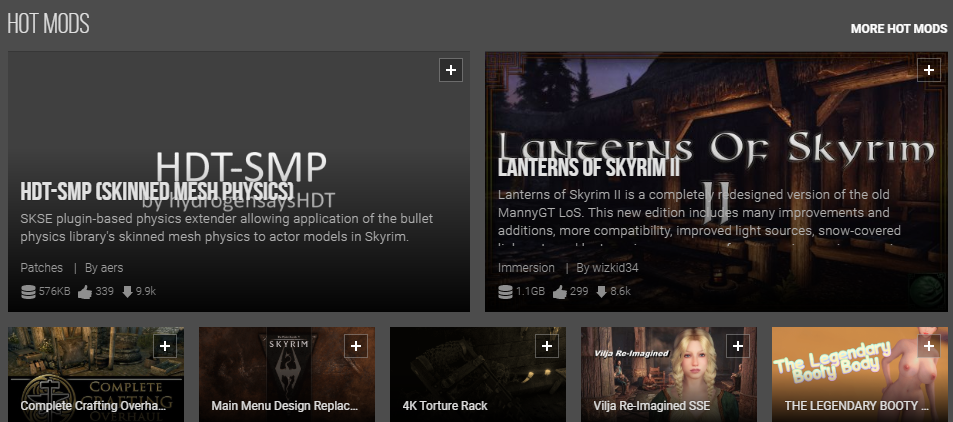
Task: Click the HDT-SMP description starting 'SKSE plugin-based'
Action: (x=227, y=227)
